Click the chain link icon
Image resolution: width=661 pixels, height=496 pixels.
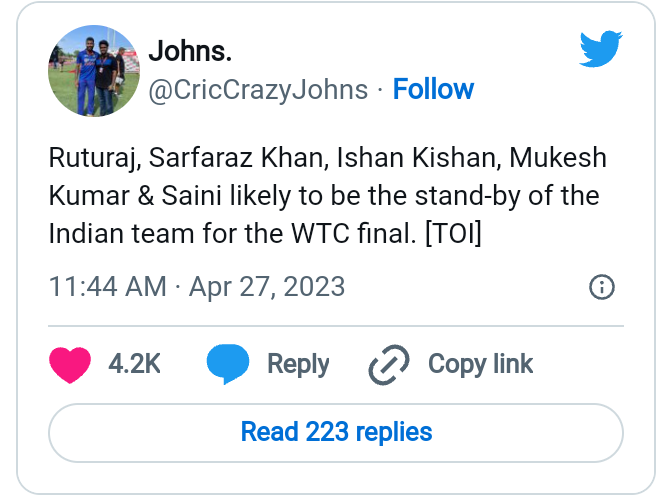pyautogui.click(x=389, y=365)
